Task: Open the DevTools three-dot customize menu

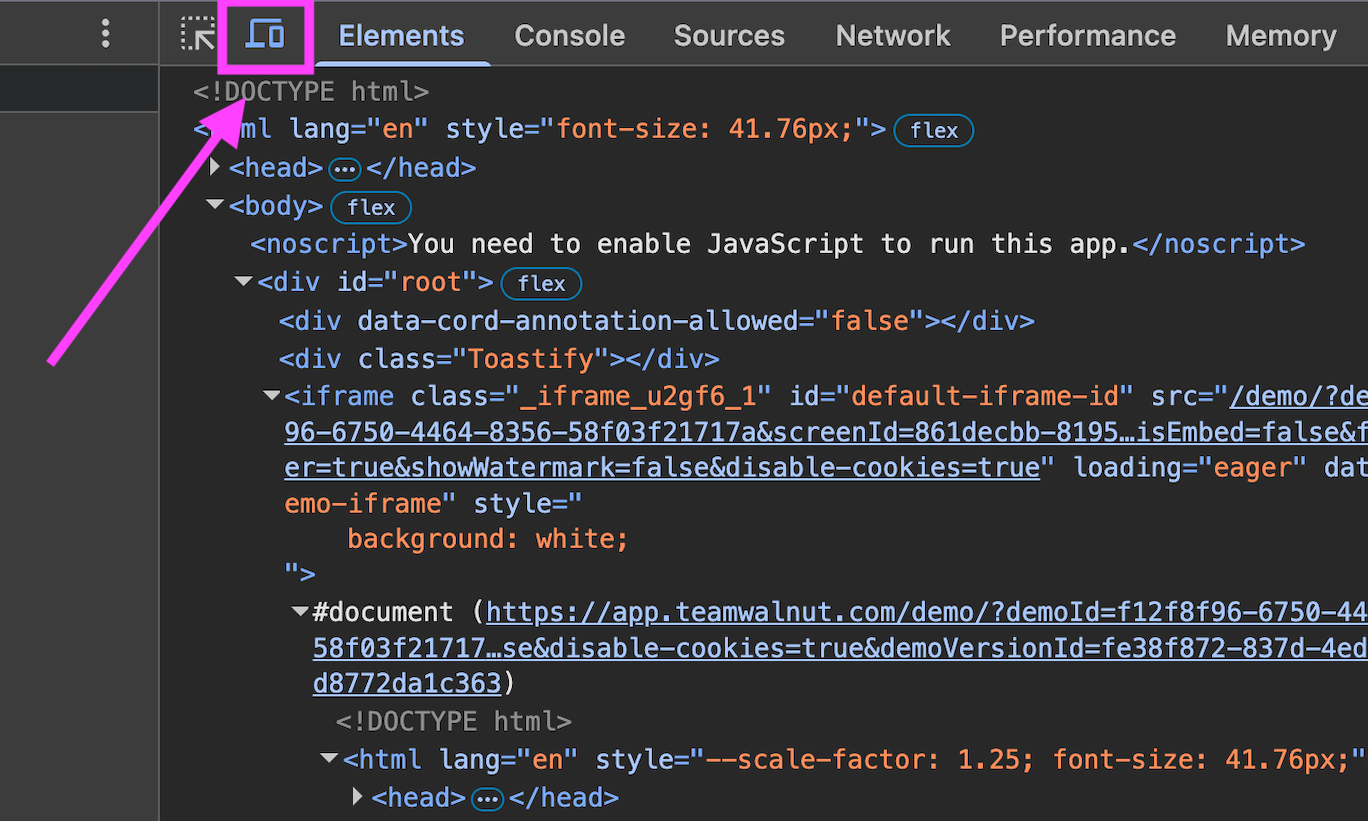Action: point(105,33)
